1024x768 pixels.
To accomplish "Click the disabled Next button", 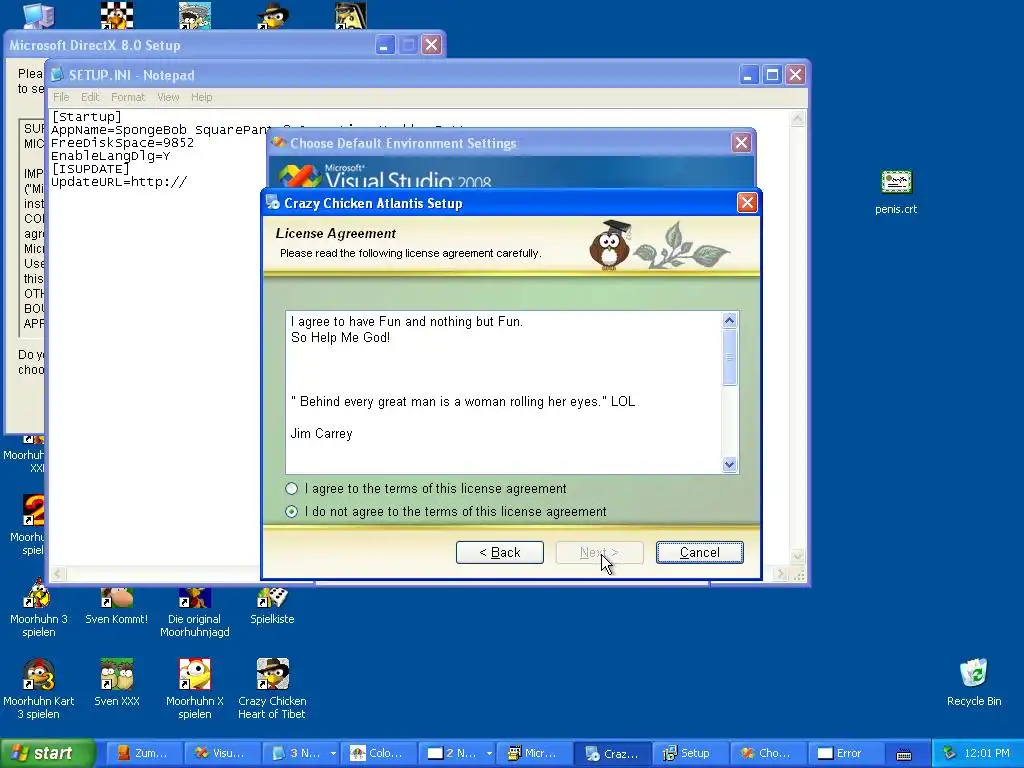I will [599, 552].
